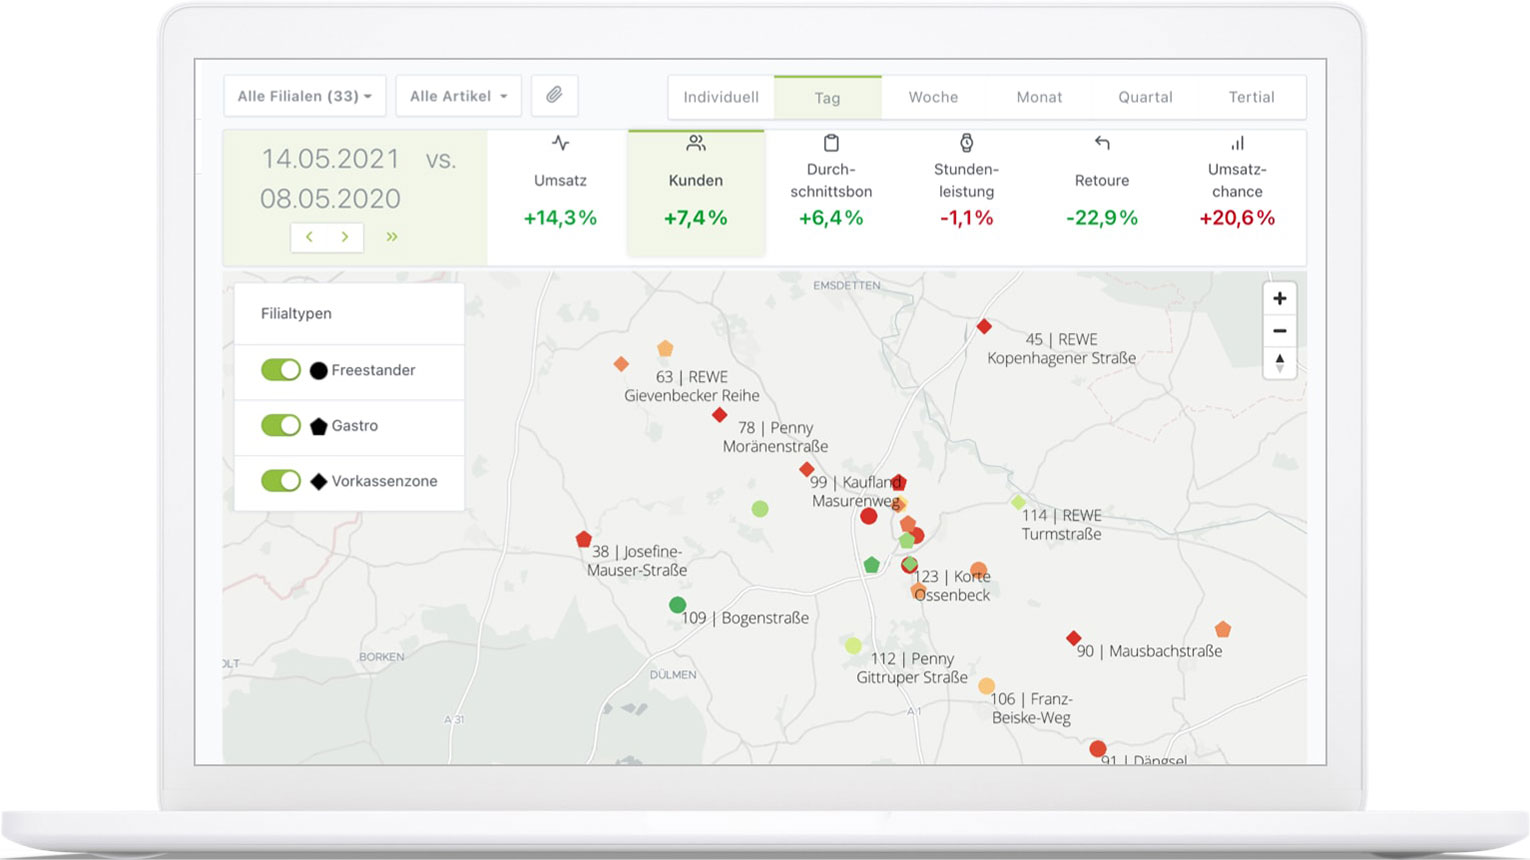Select the Umsatz +14,3% metric card
This screenshot has width=1530, height=860.
pos(560,195)
